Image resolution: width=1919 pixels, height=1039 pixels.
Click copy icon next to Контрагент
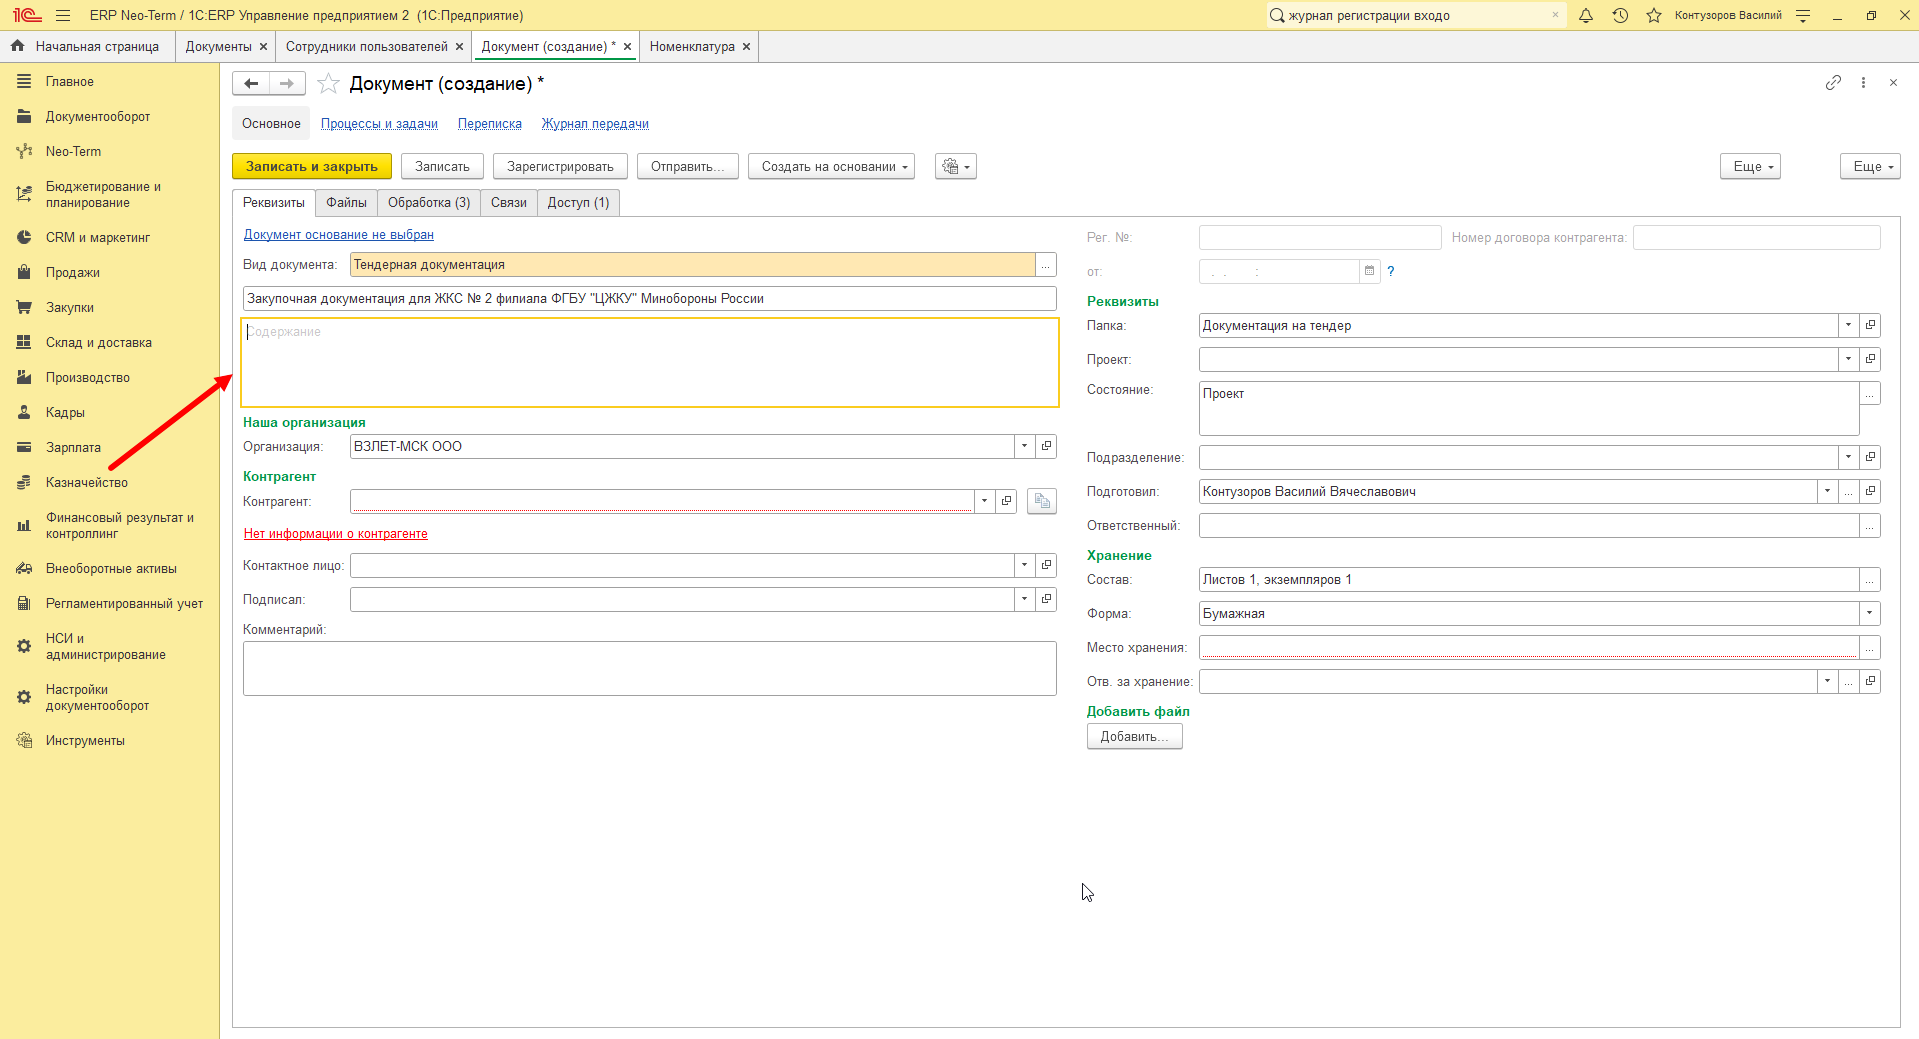click(1042, 501)
